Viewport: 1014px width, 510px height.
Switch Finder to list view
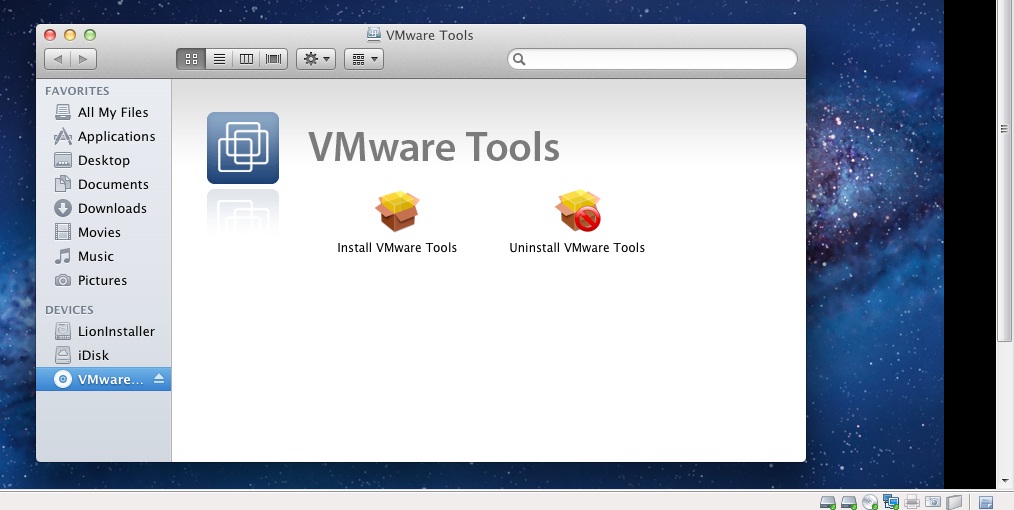tap(219, 59)
